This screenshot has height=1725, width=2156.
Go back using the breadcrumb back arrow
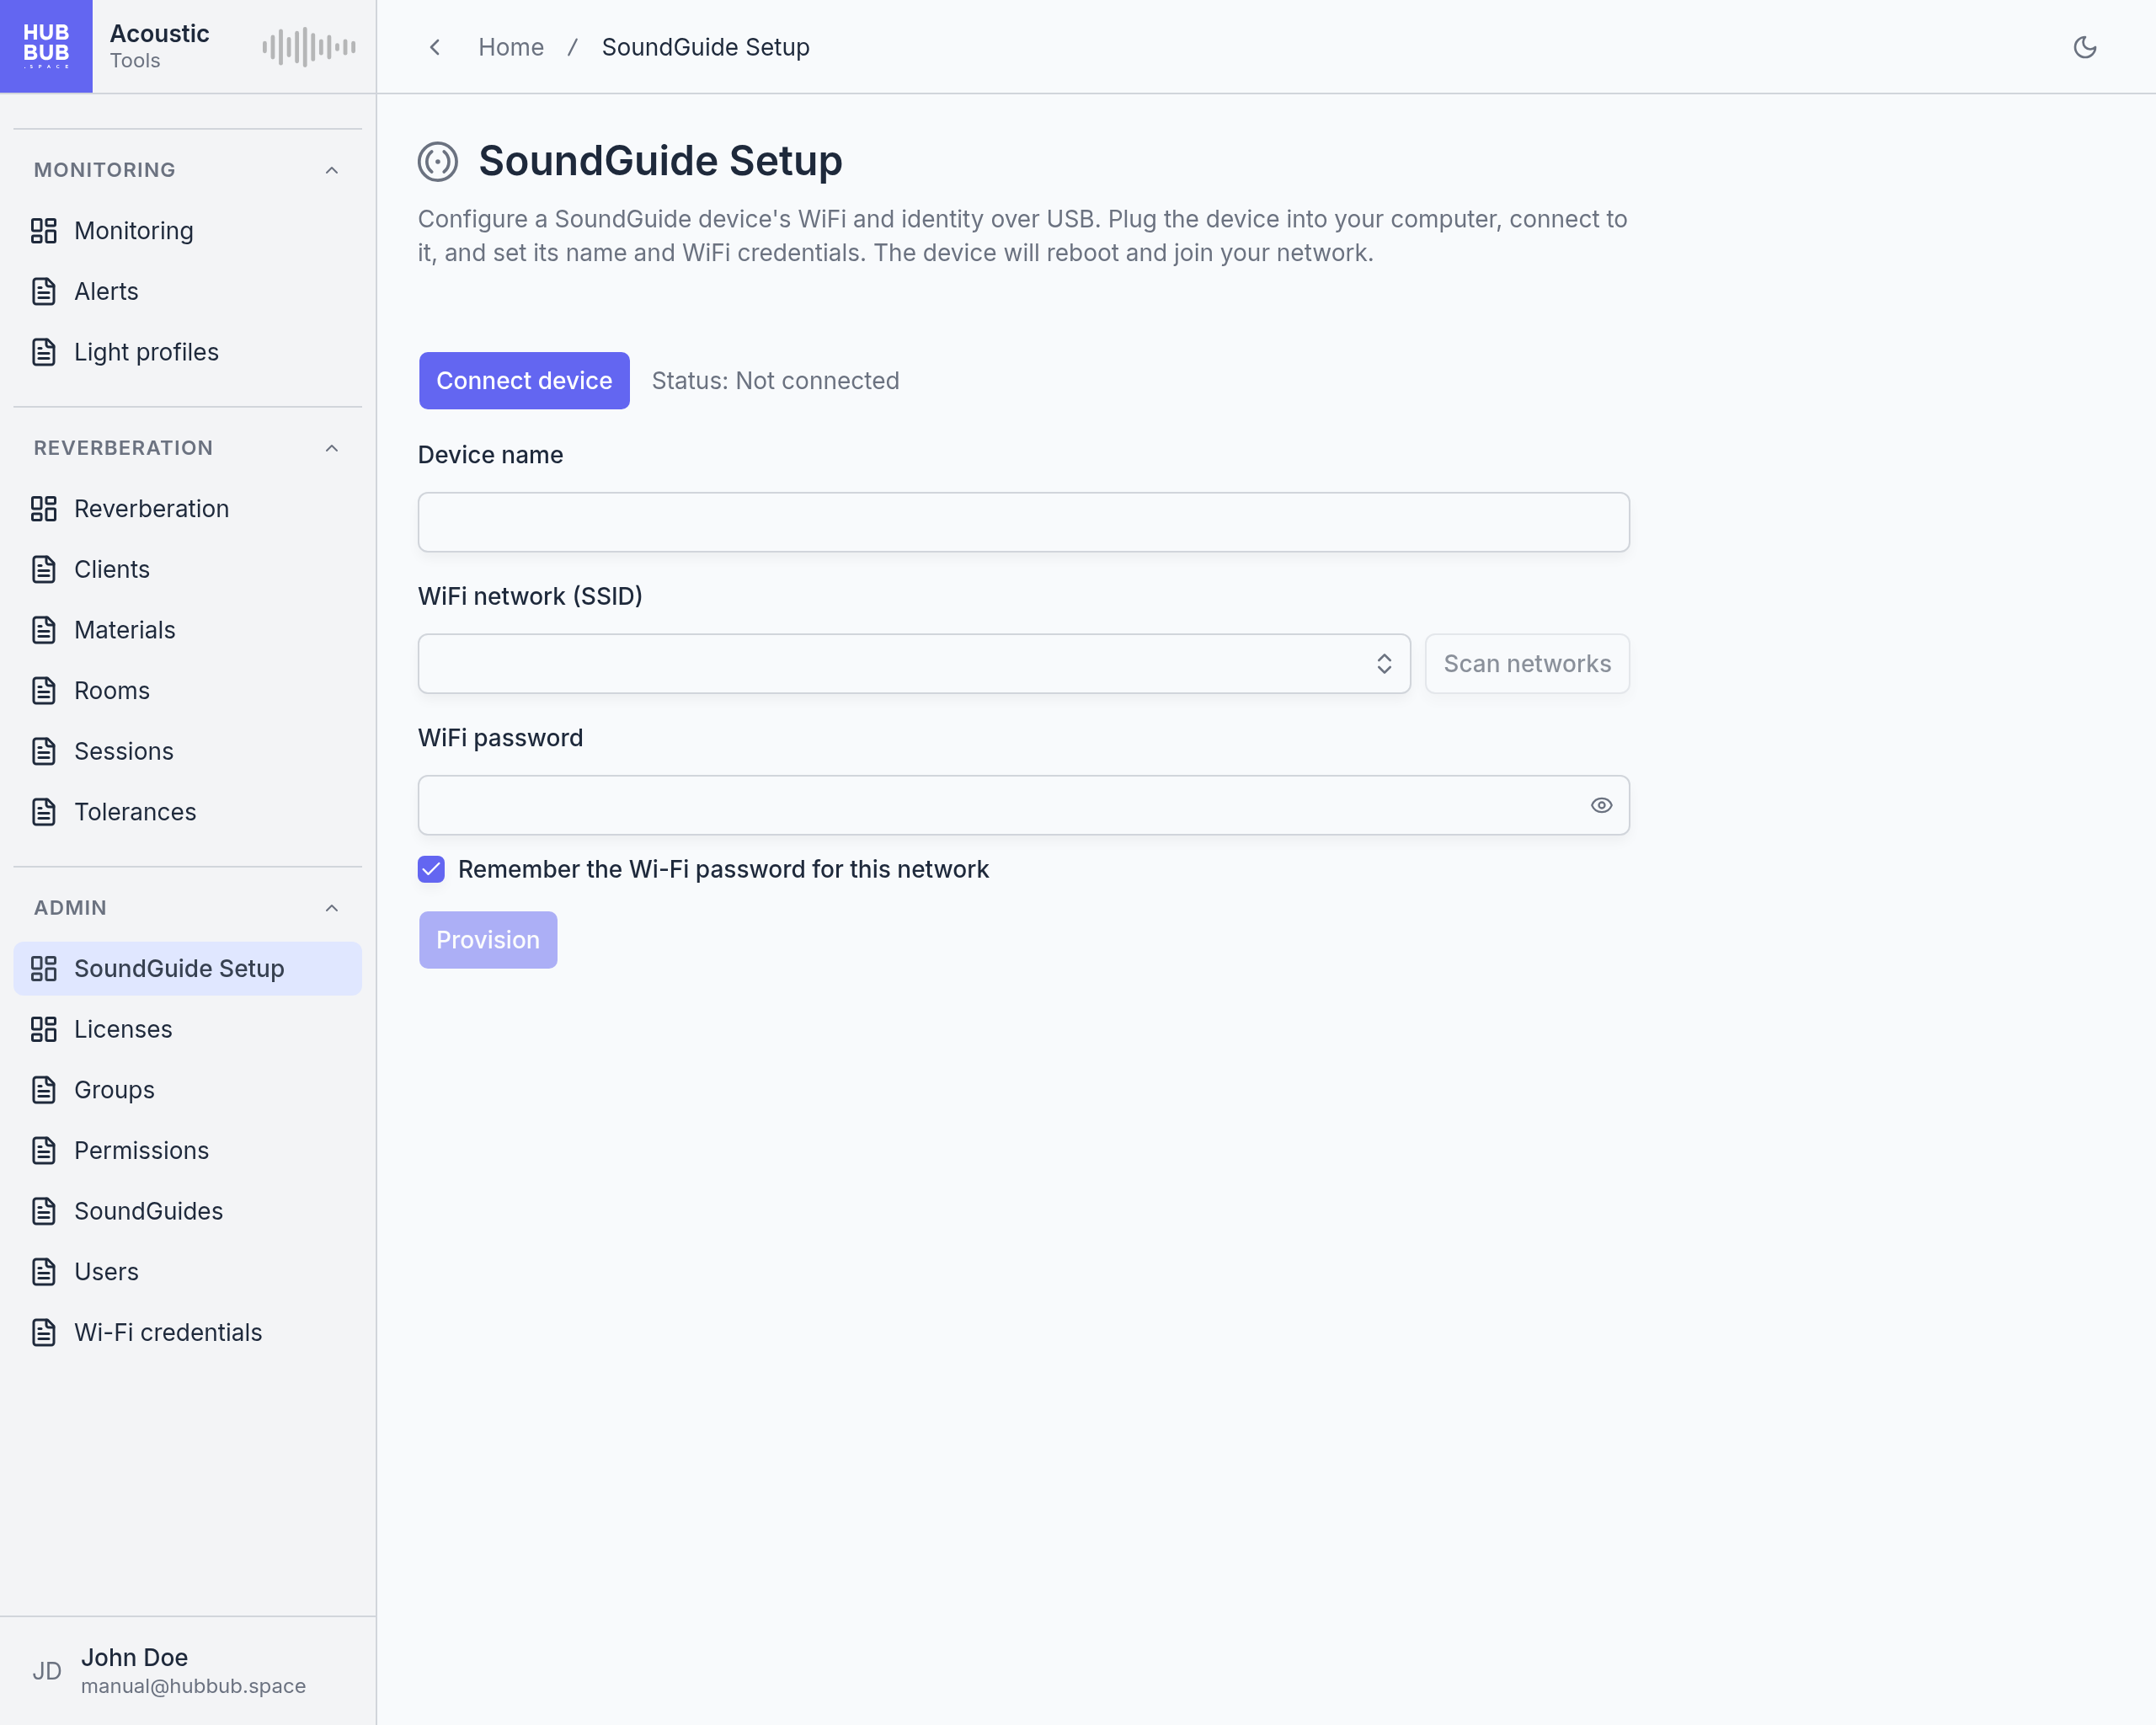[435, 47]
